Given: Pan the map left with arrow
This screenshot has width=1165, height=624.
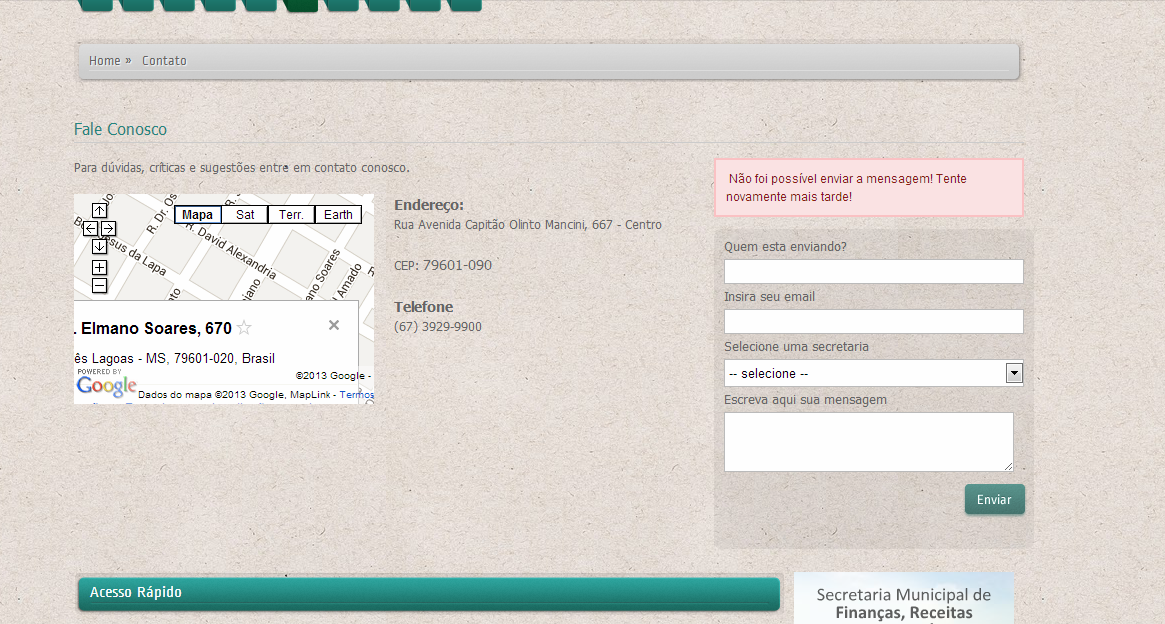Looking at the screenshot, I should point(90,229).
